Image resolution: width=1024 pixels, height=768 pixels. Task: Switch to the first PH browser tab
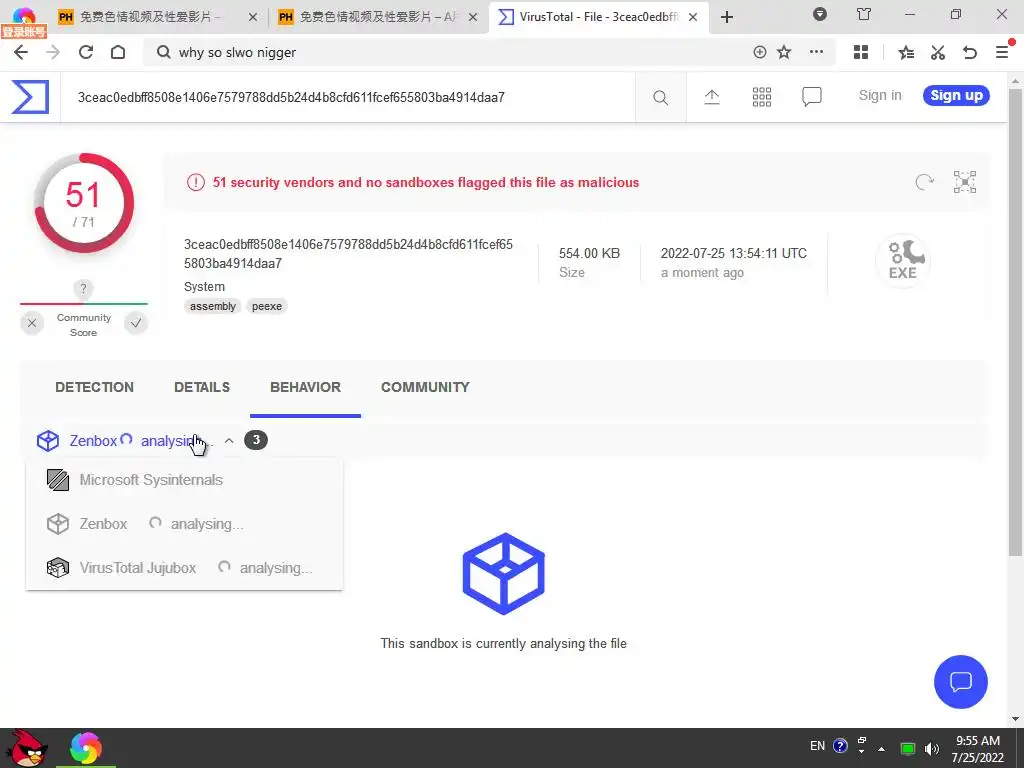(157, 17)
